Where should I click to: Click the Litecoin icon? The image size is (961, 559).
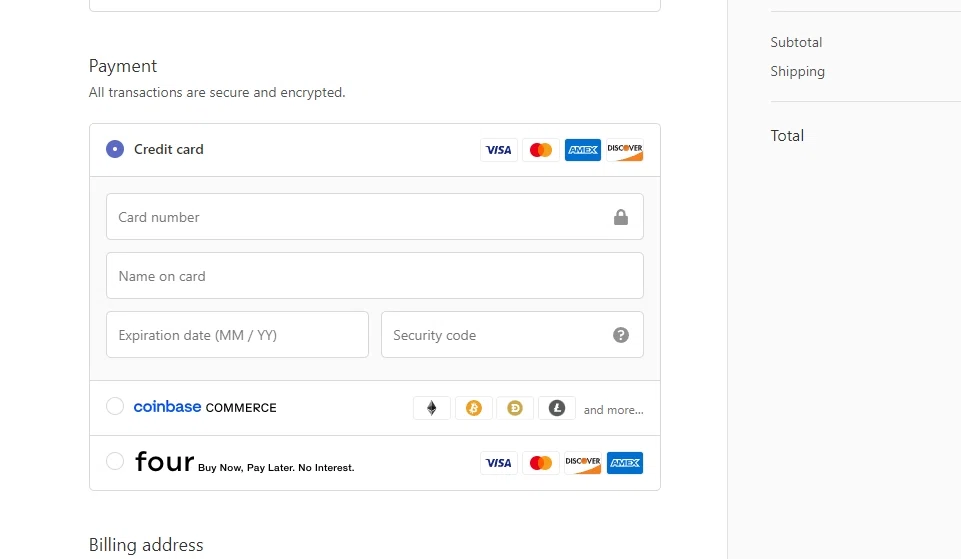pyautogui.click(x=557, y=408)
